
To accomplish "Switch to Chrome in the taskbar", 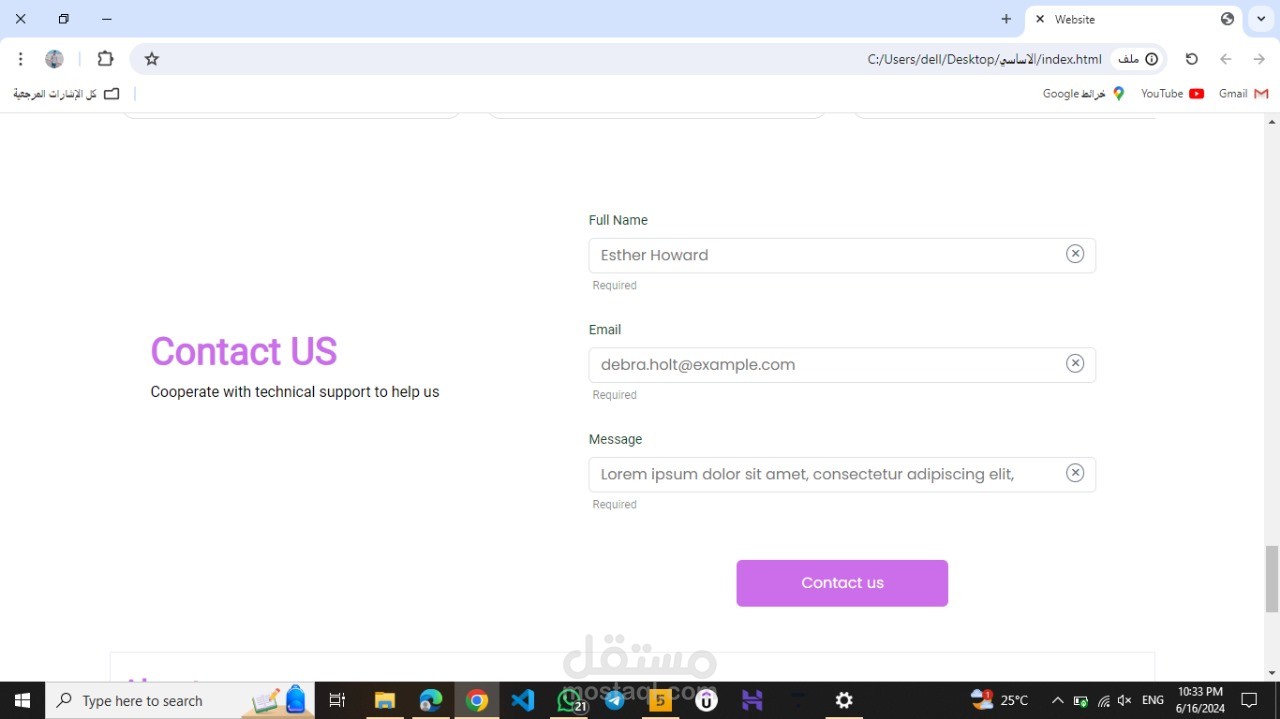I will (477, 700).
